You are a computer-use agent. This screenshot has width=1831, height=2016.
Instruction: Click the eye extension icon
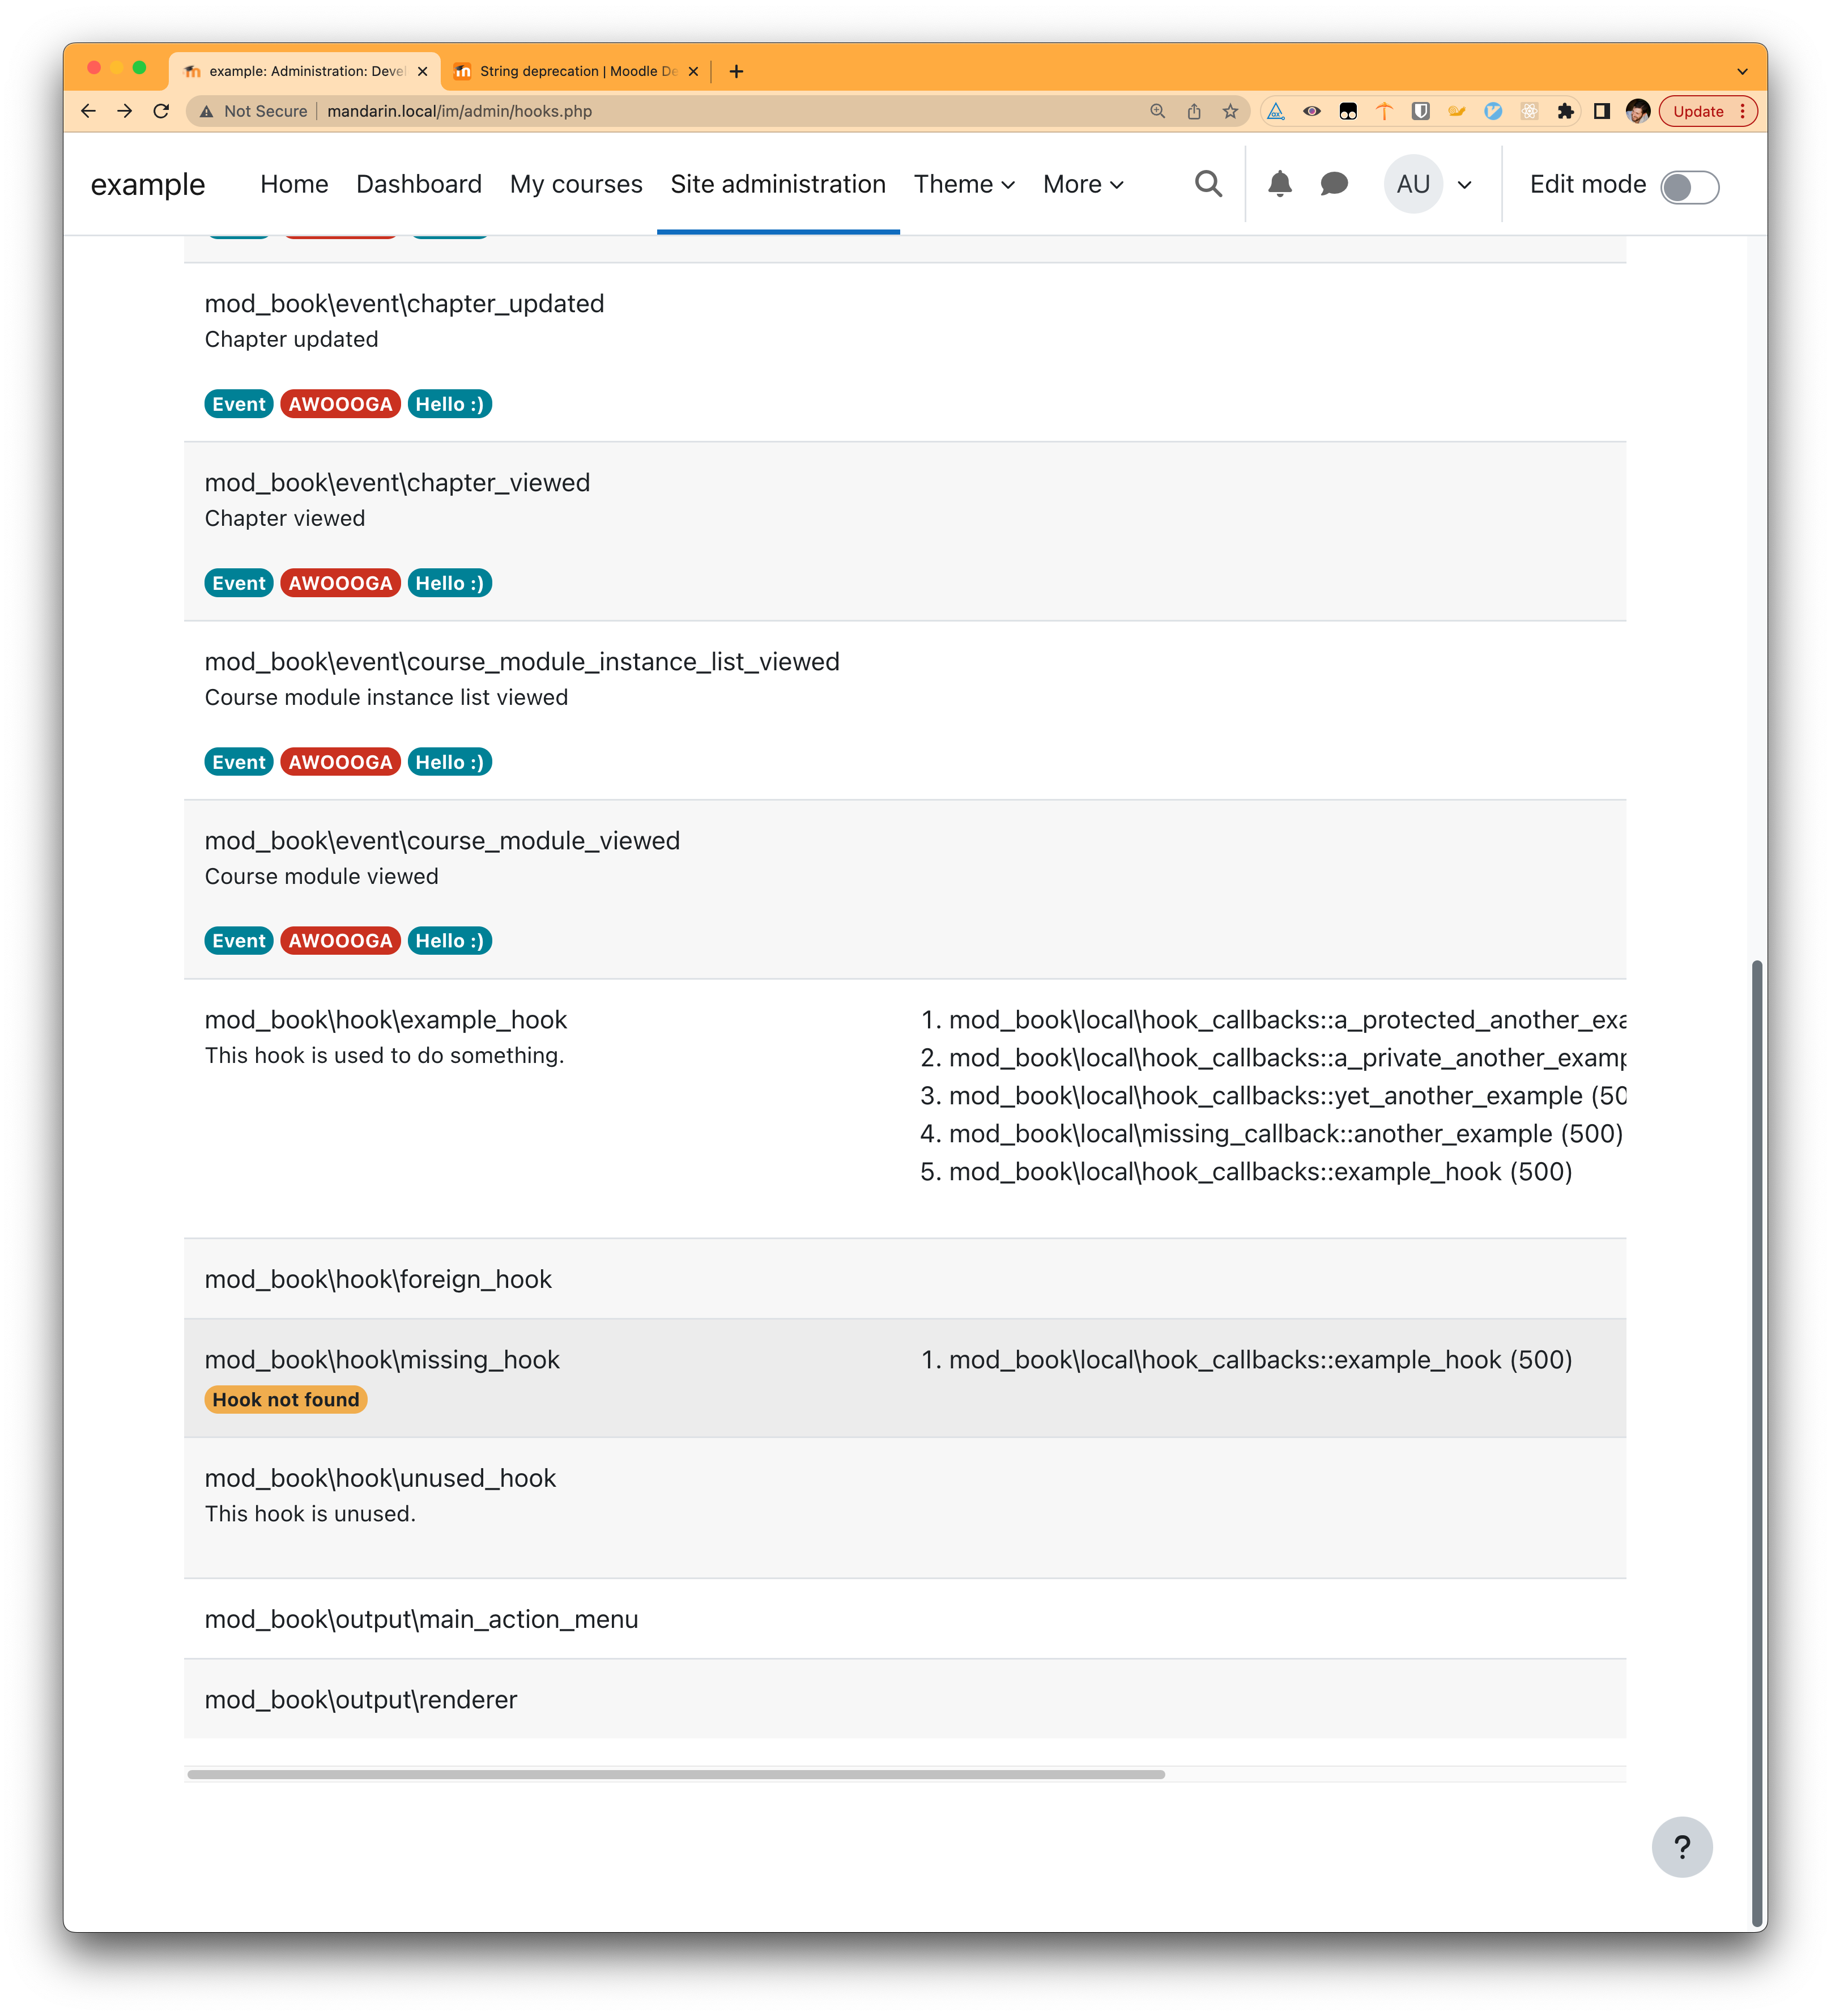(1312, 111)
